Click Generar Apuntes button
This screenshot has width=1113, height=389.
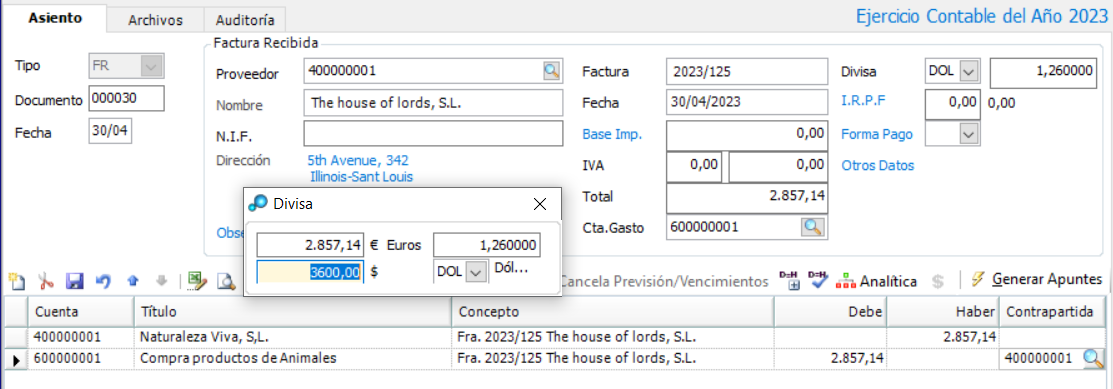[x=1037, y=279]
